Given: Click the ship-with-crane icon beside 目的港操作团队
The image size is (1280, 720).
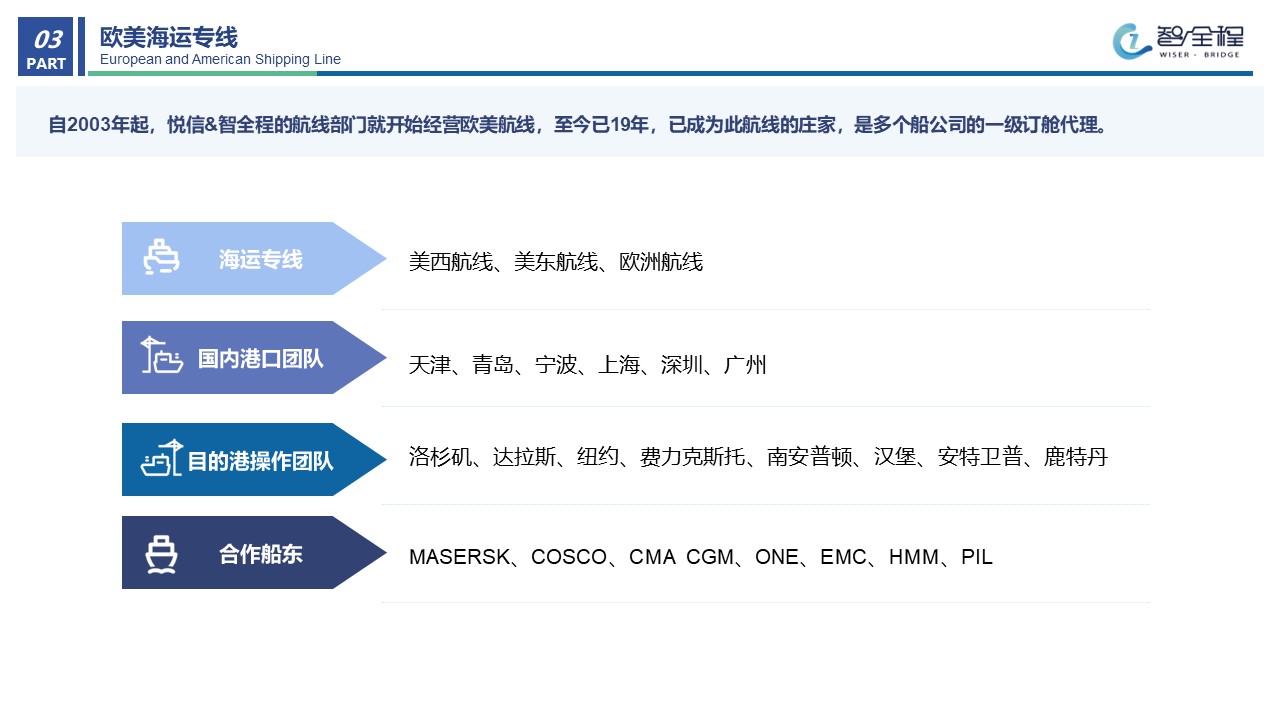Looking at the screenshot, I should pyautogui.click(x=162, y=459).
